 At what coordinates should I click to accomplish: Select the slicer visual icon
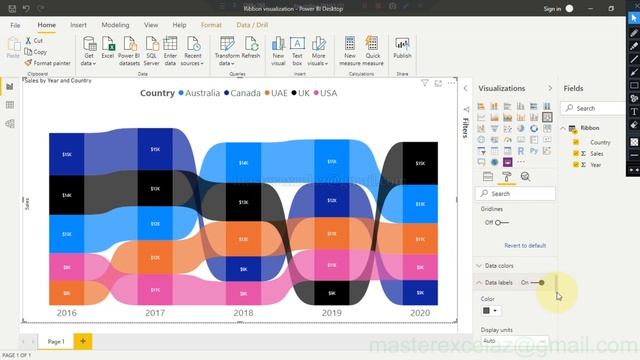click(481, 151)
